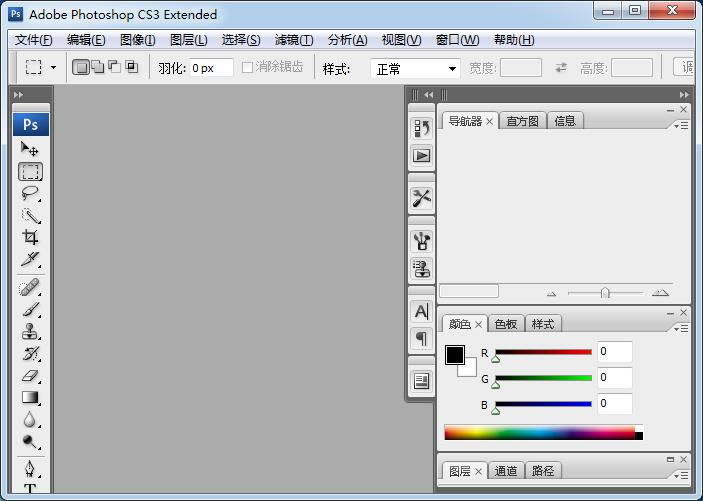This screenshot has width=703, height=501.
Task: Open the 编辑(E) menu
Action: point(86,40)
